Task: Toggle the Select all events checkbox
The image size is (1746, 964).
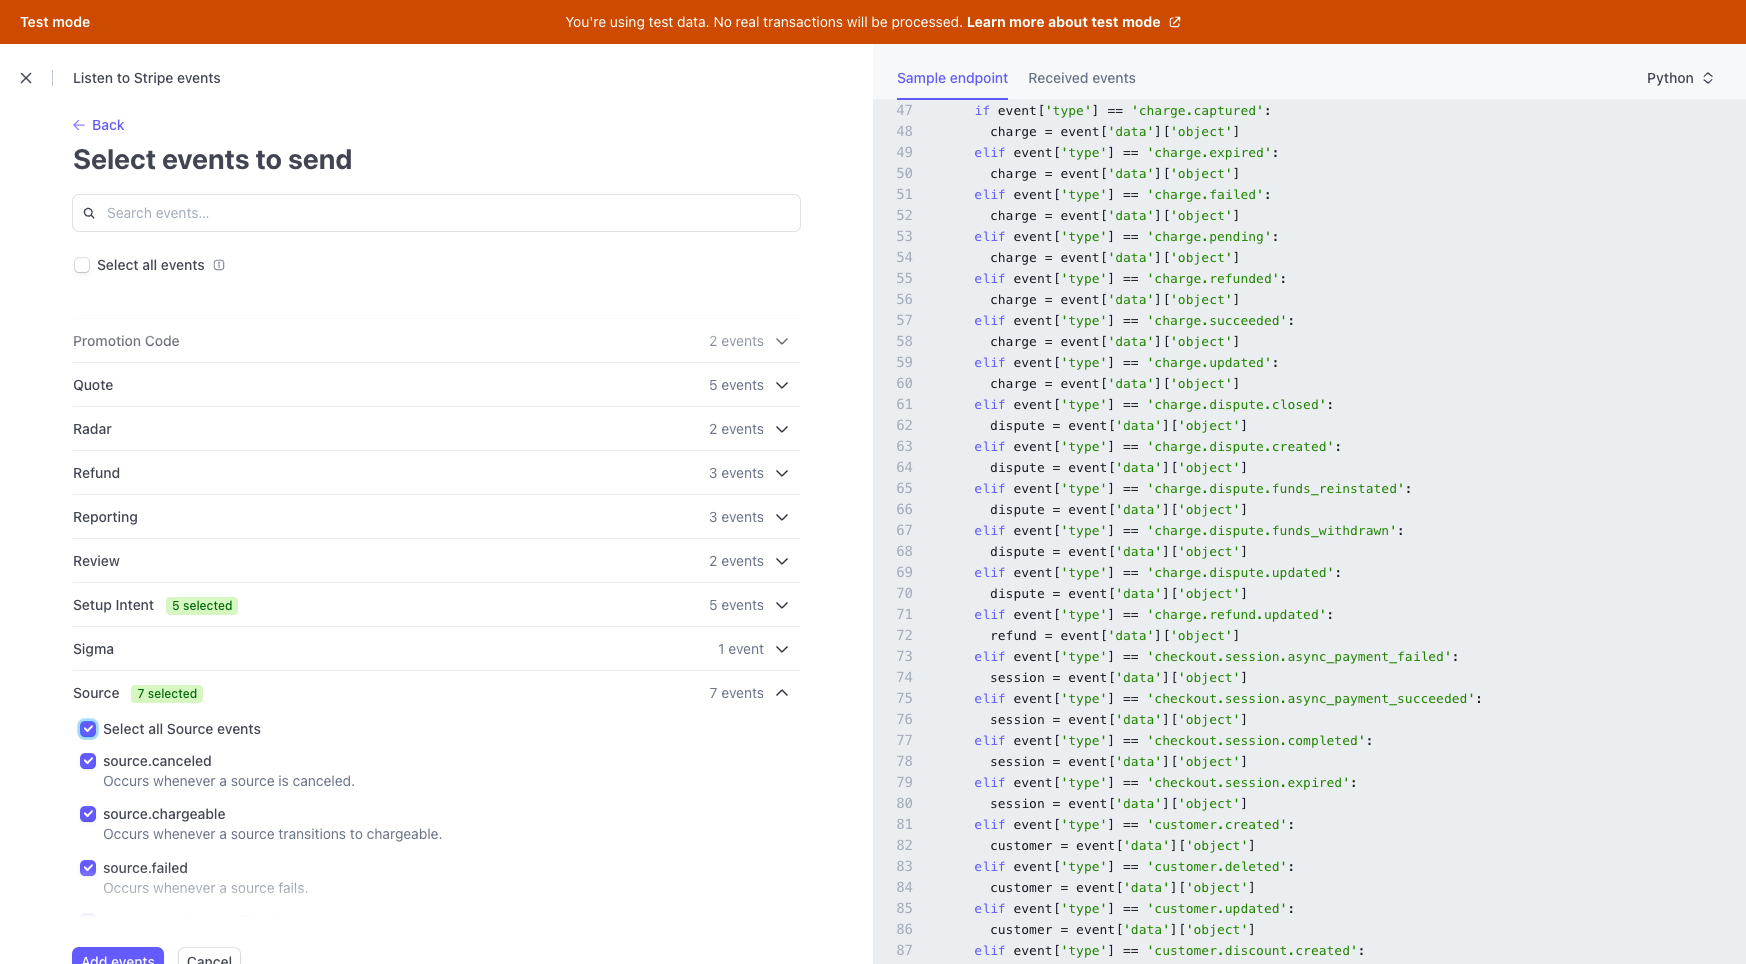Action: (x=82, y=265)
